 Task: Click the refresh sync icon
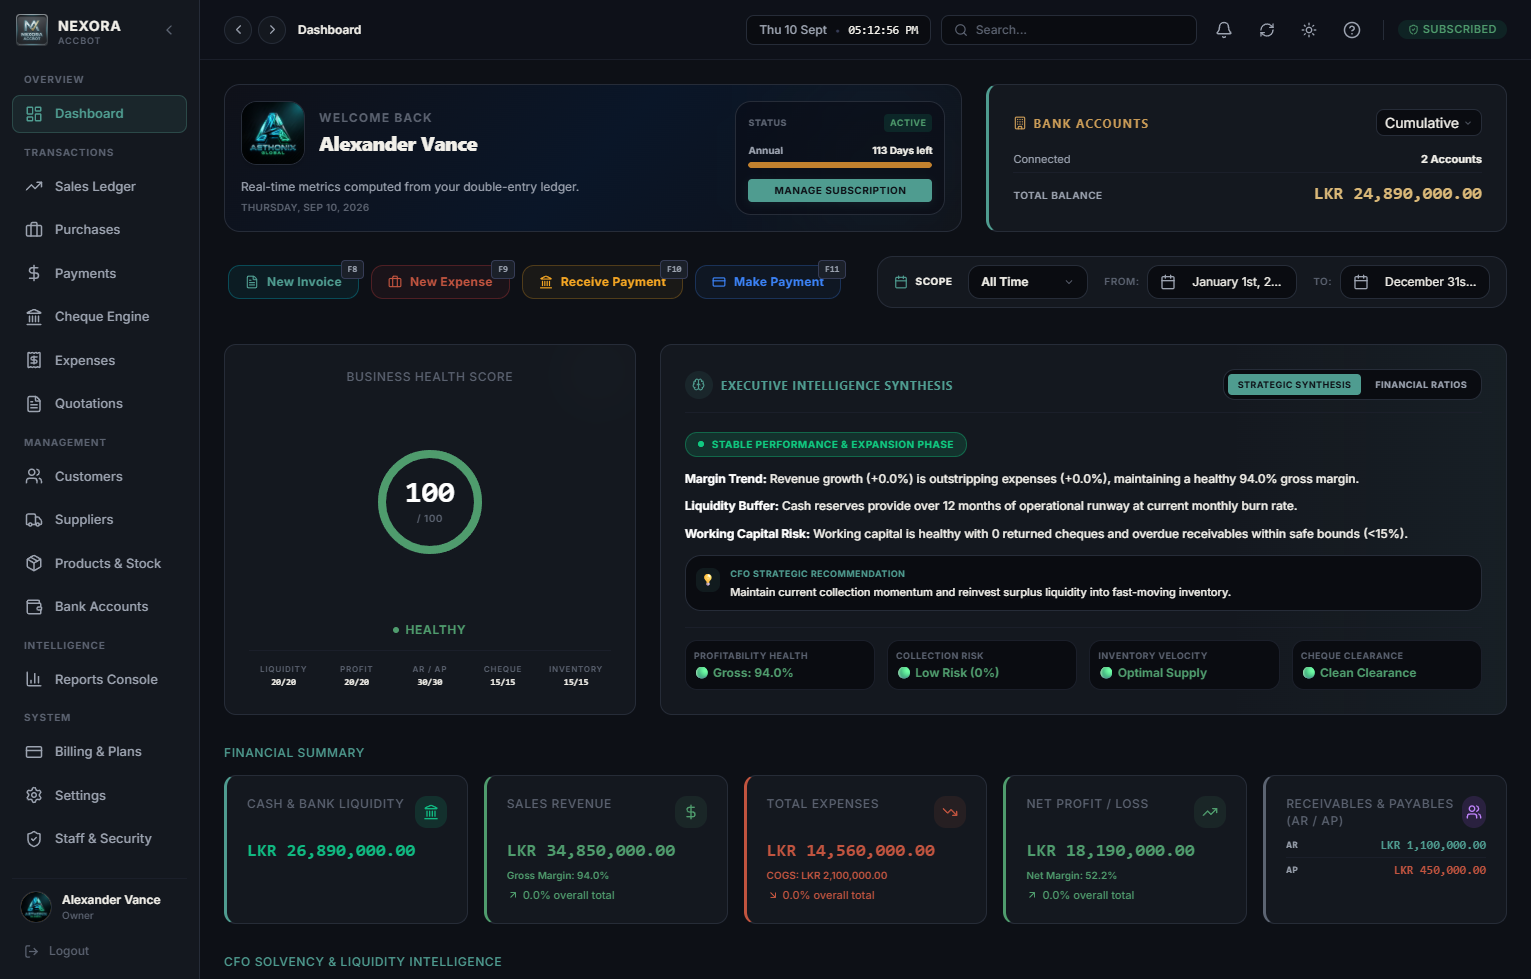tap(1267, 30)
